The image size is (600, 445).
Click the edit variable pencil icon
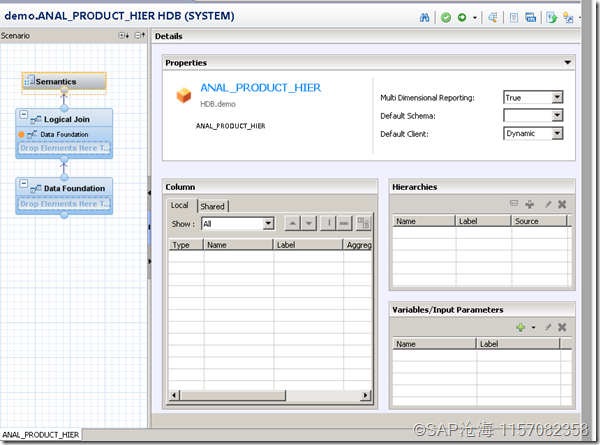click(548, 327)
